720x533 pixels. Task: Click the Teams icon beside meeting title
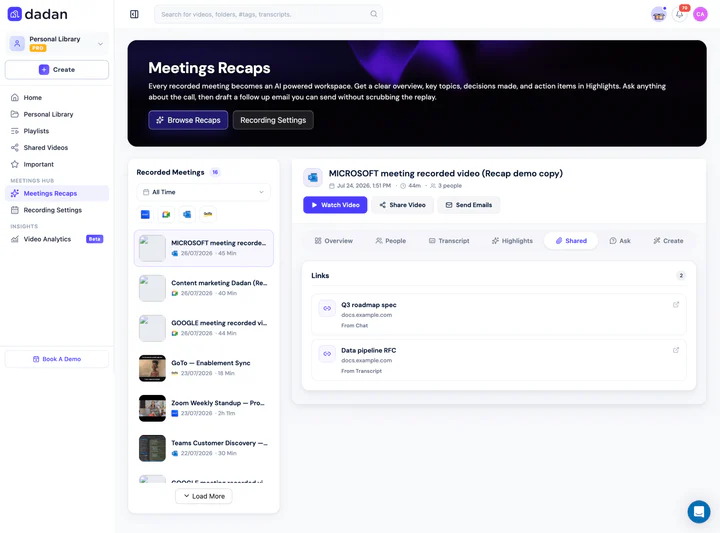(x=313, y=178)
